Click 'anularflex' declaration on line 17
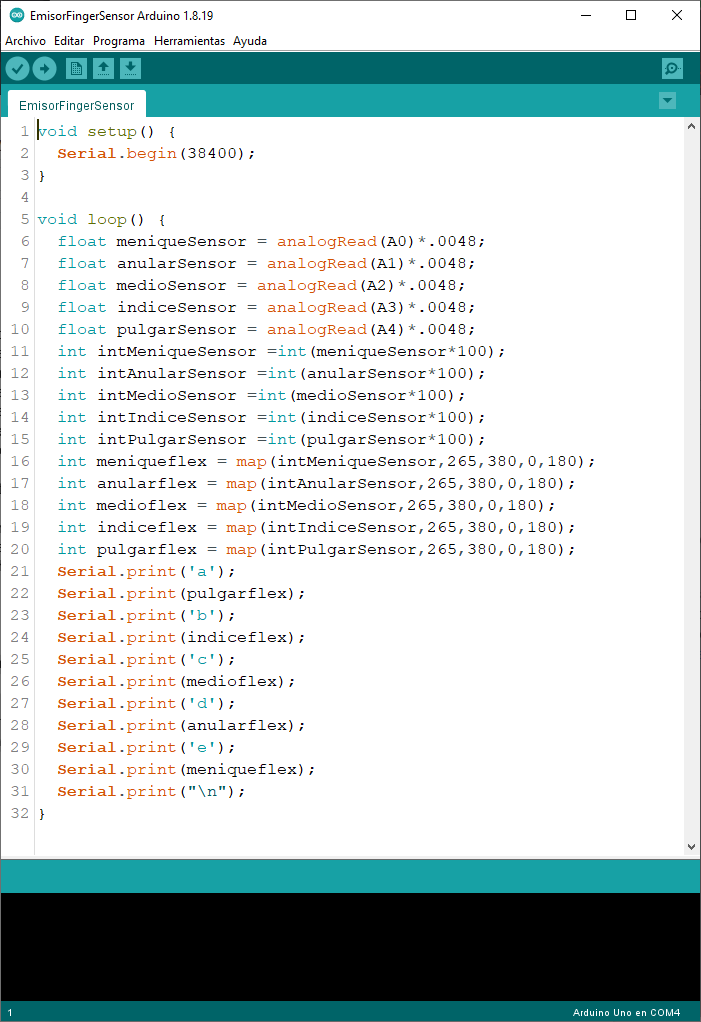The width and height of the screenshot is (701, 1022). click(147, 484)
